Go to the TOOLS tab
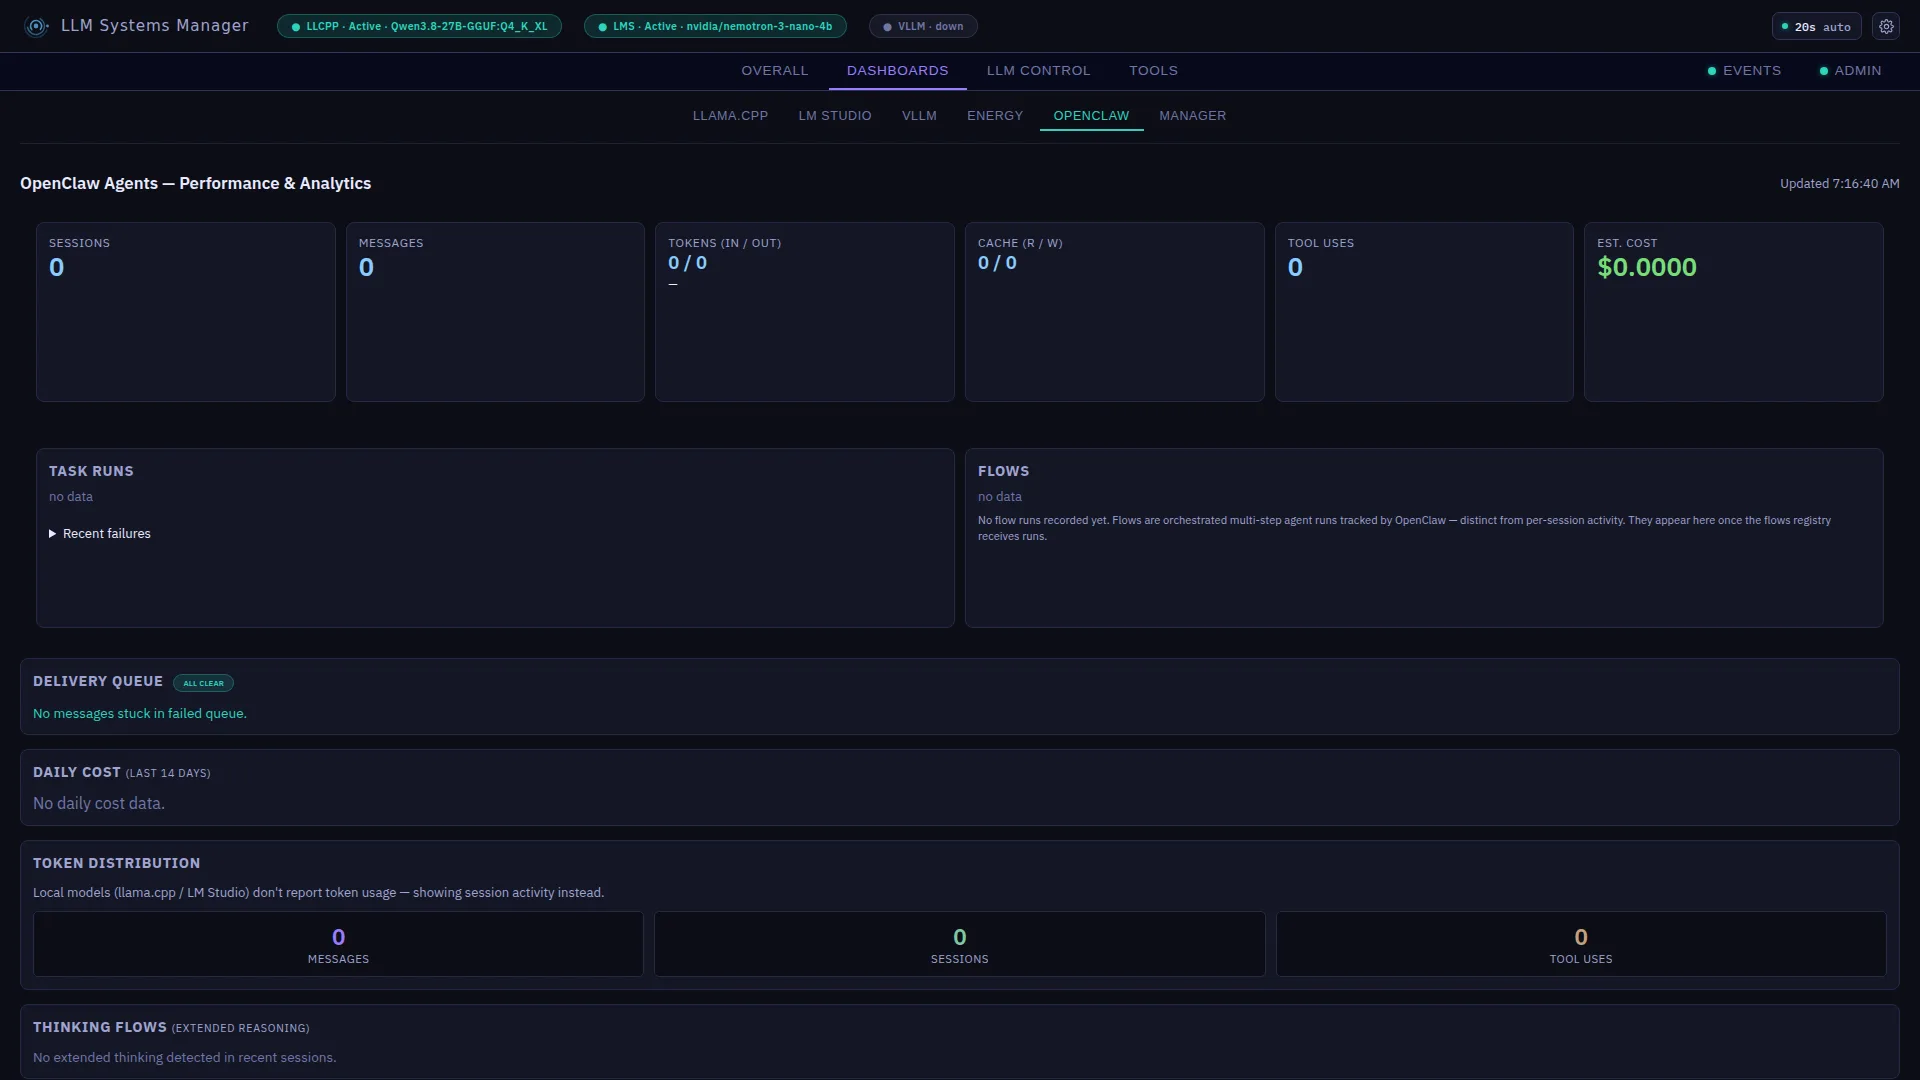This screenshot has width=1920, height=1080. [x=1153, y=71]
